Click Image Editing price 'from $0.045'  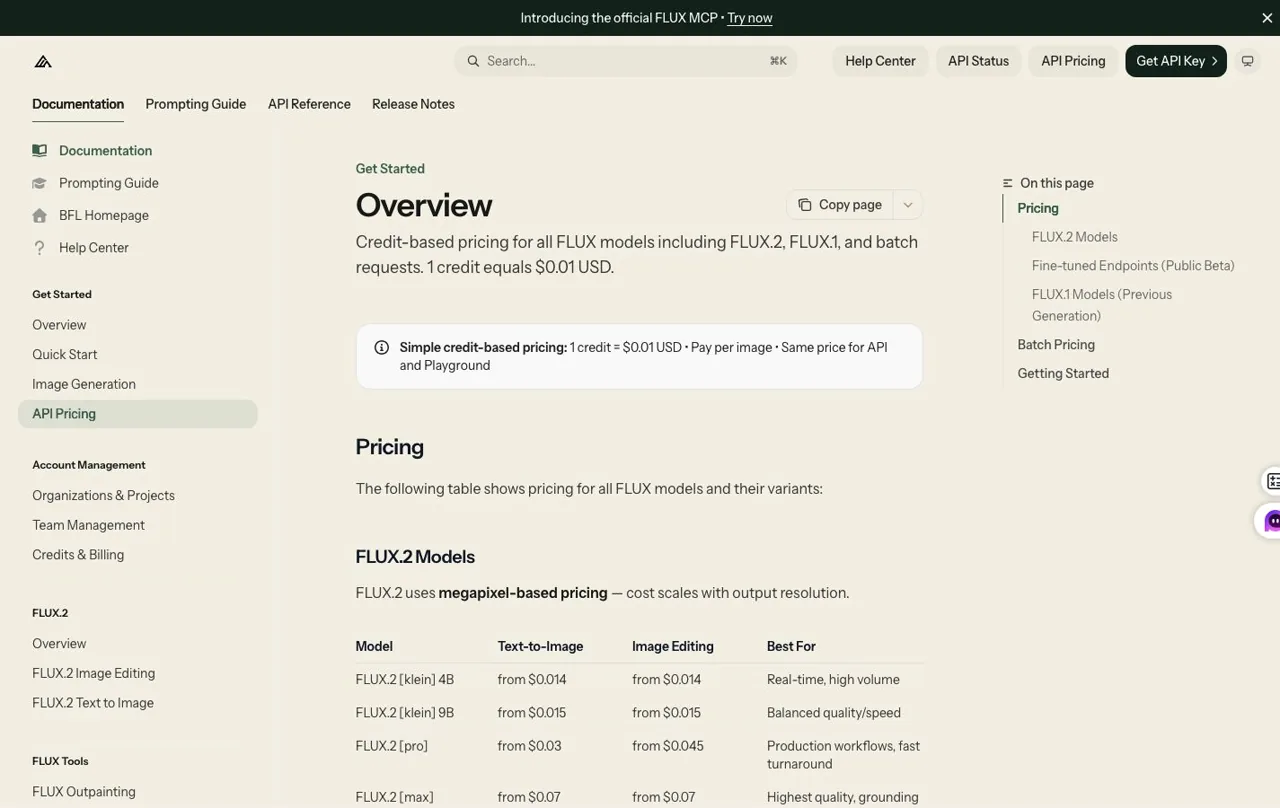668,746
